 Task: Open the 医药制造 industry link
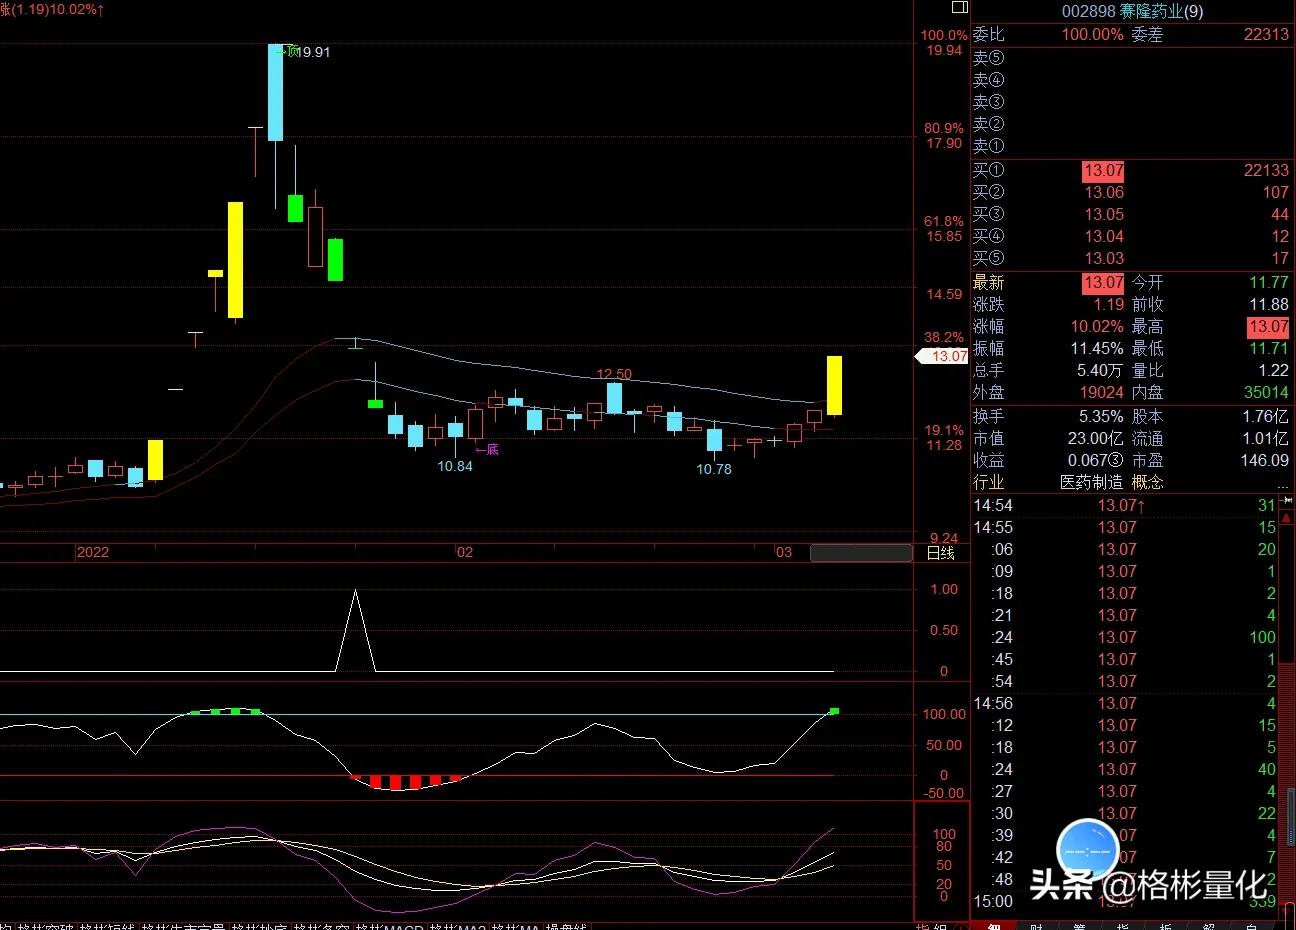pyautogui.click(x=1091, y=482)
